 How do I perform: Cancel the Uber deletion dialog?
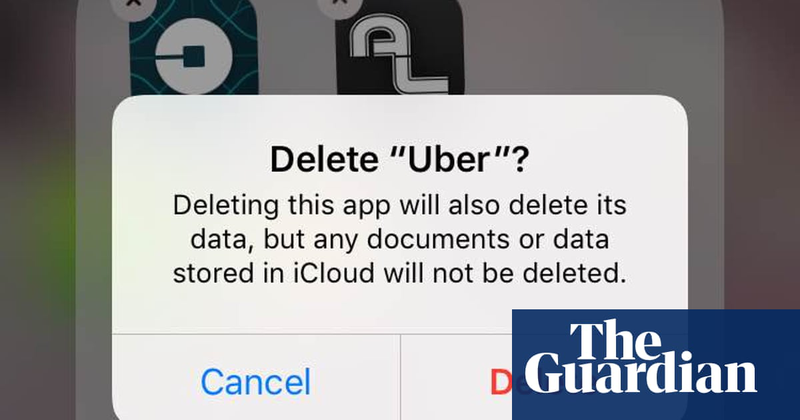click(256, 382)
